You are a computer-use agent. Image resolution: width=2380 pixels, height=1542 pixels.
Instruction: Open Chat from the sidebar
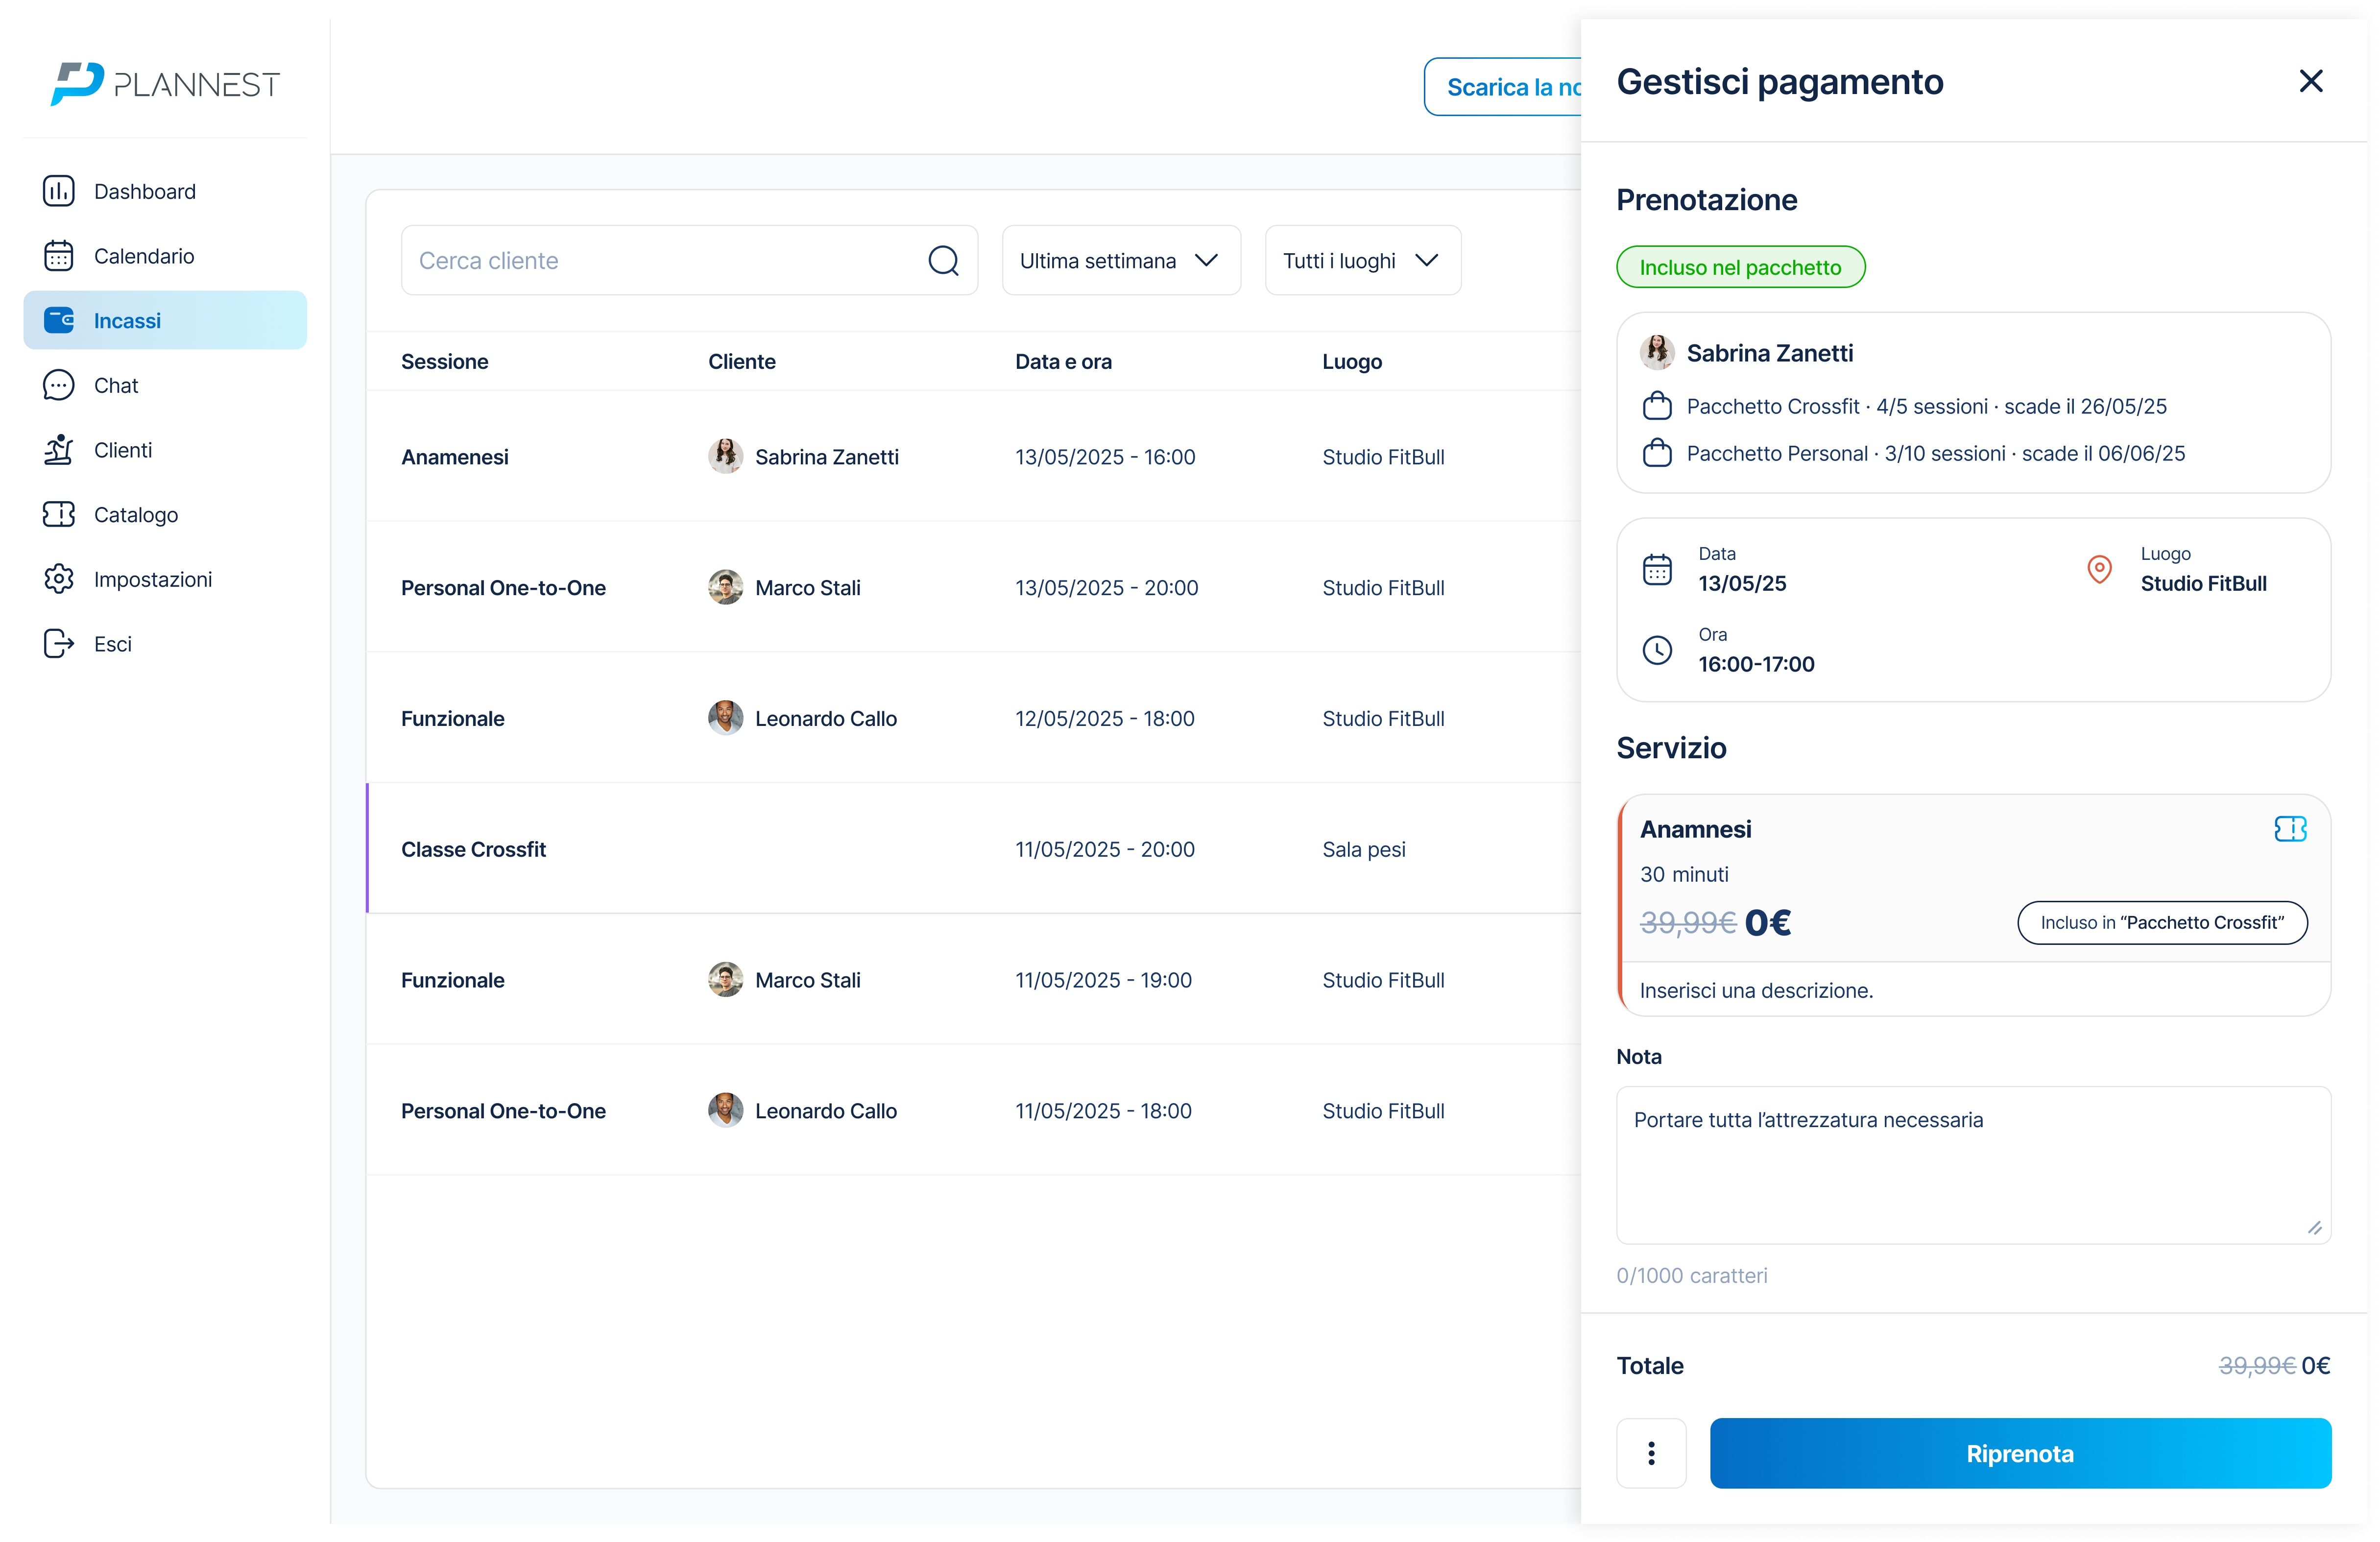pos(115,385)
